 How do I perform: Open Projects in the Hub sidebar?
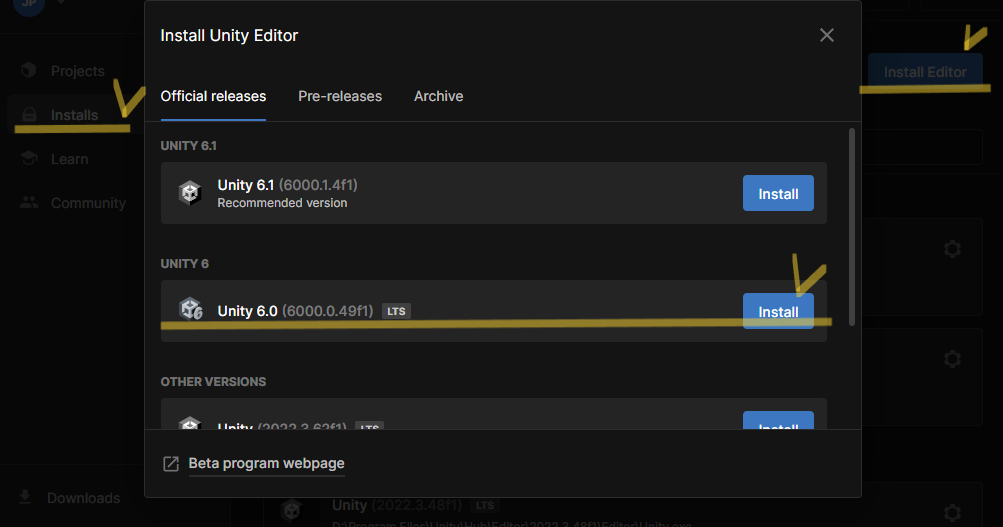(x=77, y=71)
